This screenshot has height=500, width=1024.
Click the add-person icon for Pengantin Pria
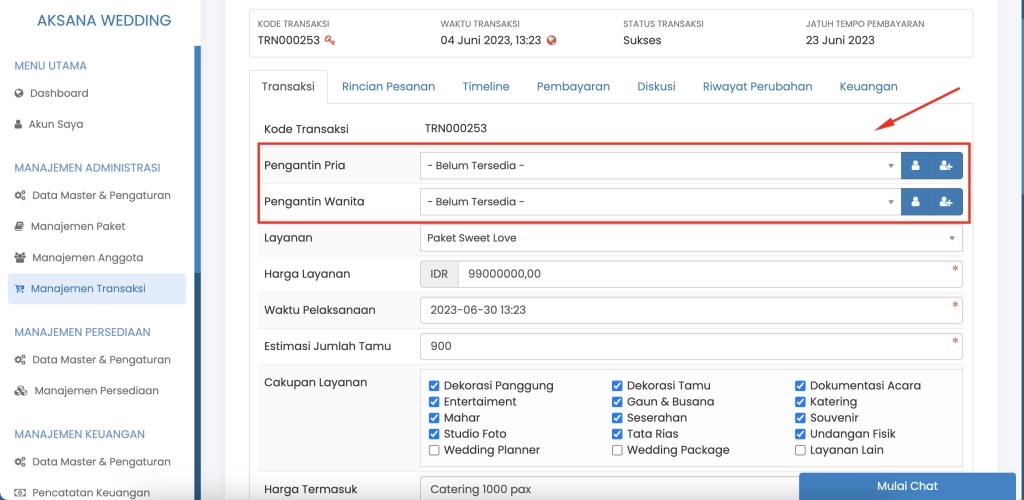946,166
